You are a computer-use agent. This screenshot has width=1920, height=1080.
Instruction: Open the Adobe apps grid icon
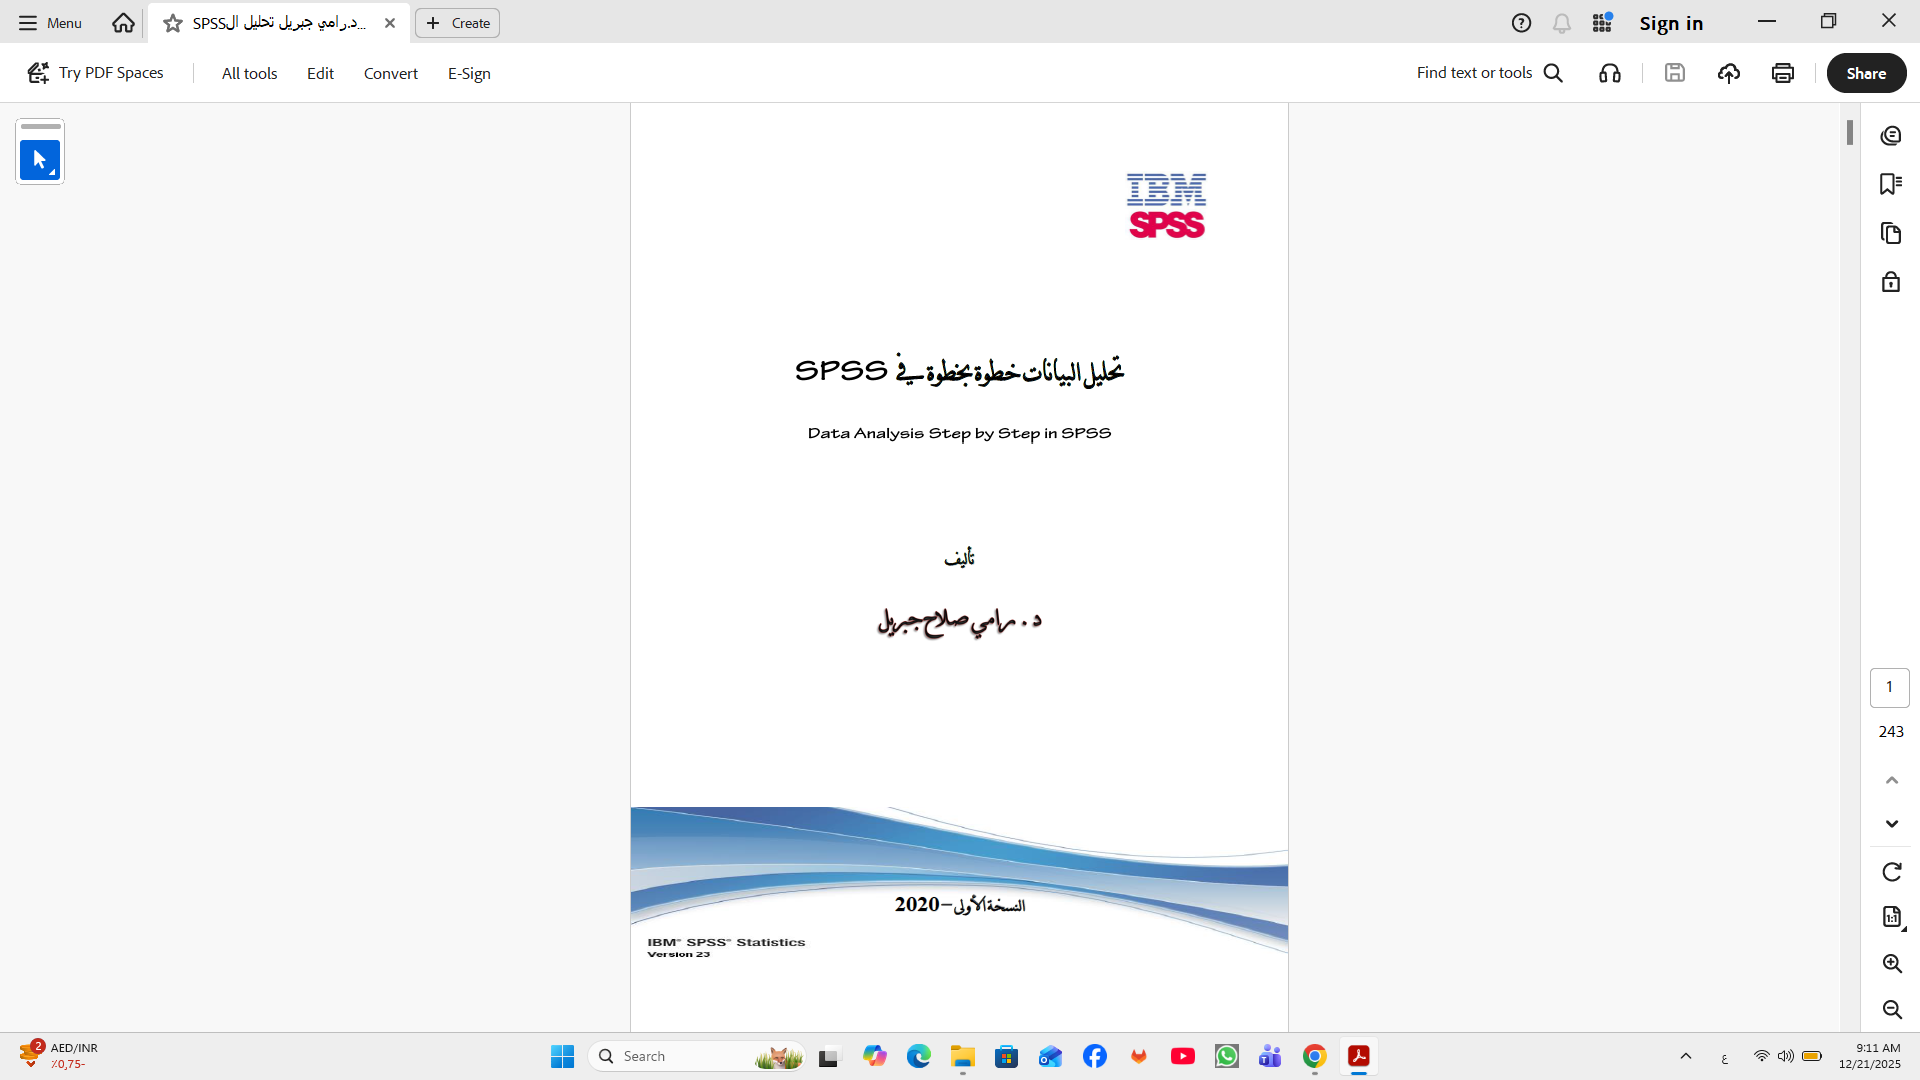pos(1603,23)
